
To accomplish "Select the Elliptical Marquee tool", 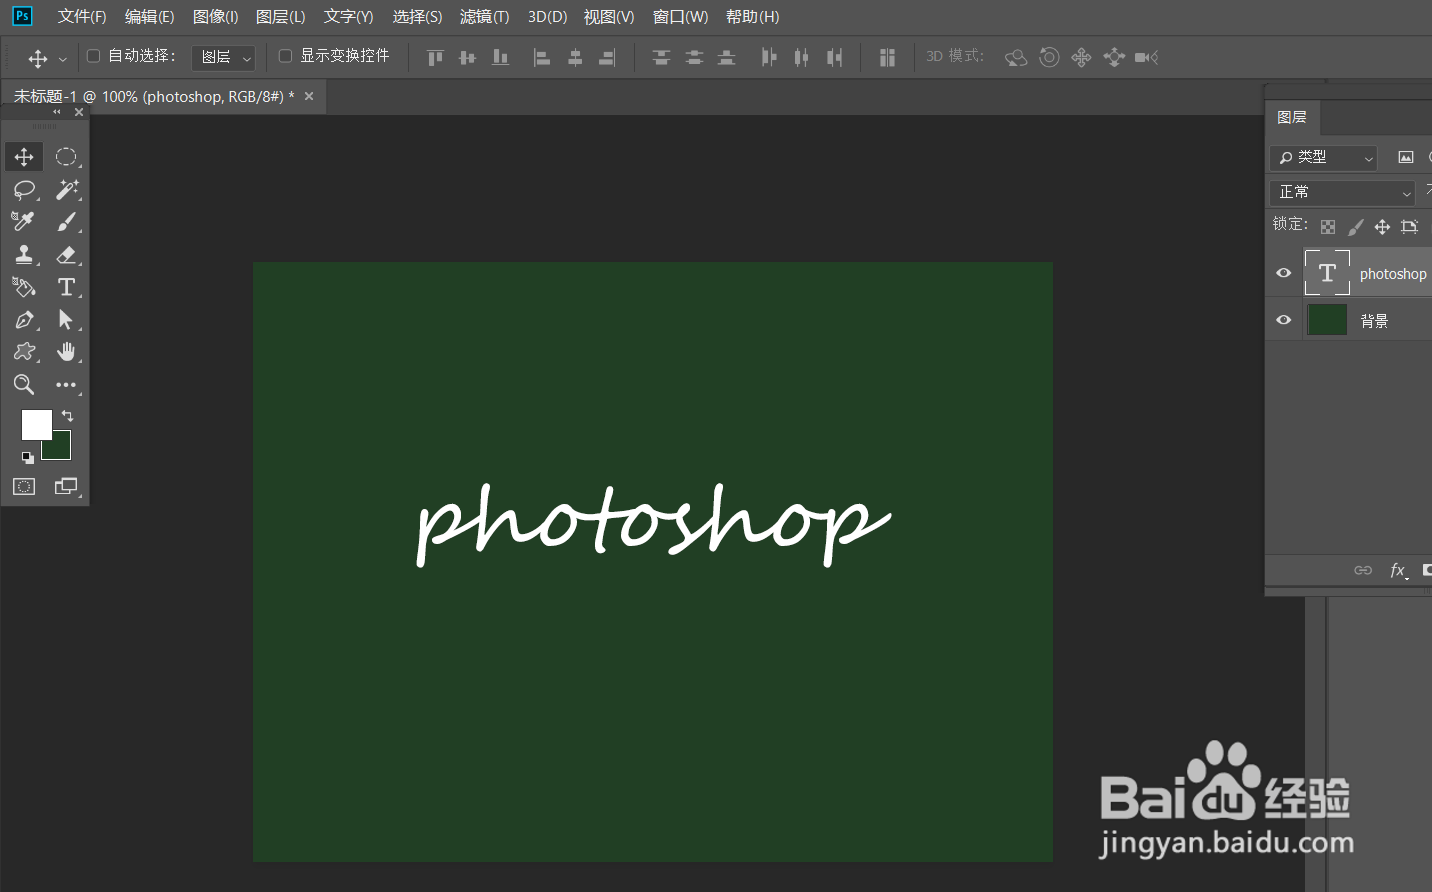I will click(x=66, y=157).
